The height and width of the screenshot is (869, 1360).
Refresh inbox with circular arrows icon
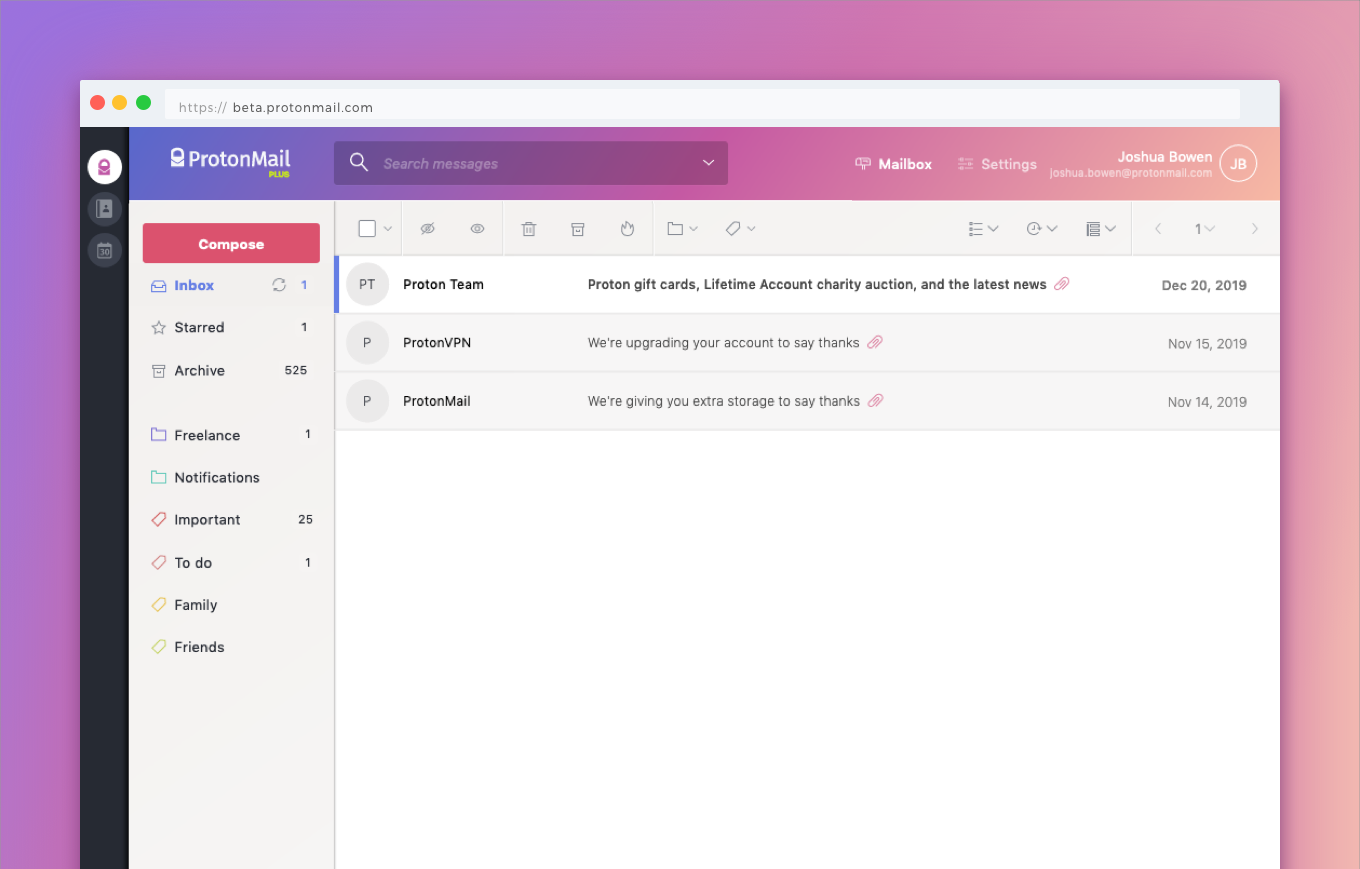[279, 285]
